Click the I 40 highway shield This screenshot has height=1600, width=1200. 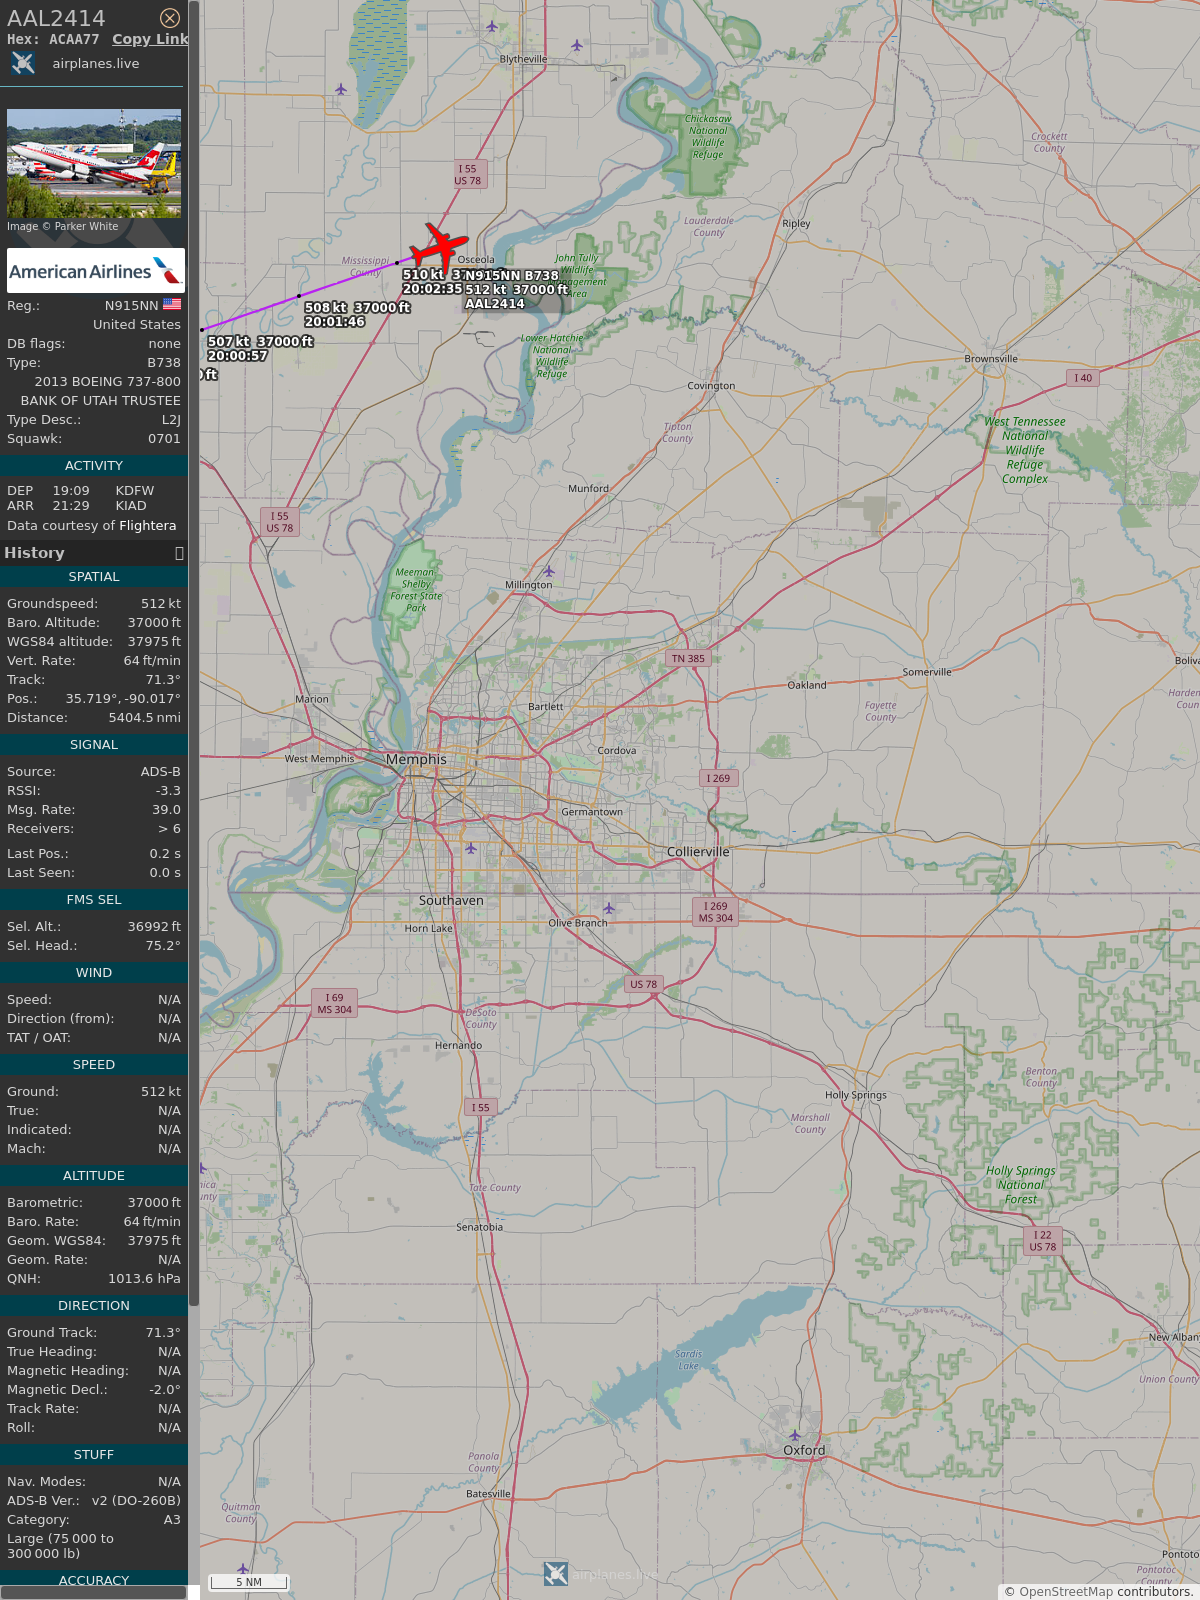click(x=1083, y=377)
